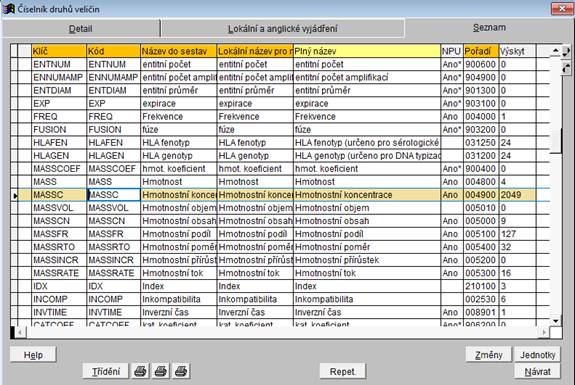This screenshot has width=575, height=385.
Task: Select the ENTDIAM key cell
Action: [59, 90]
